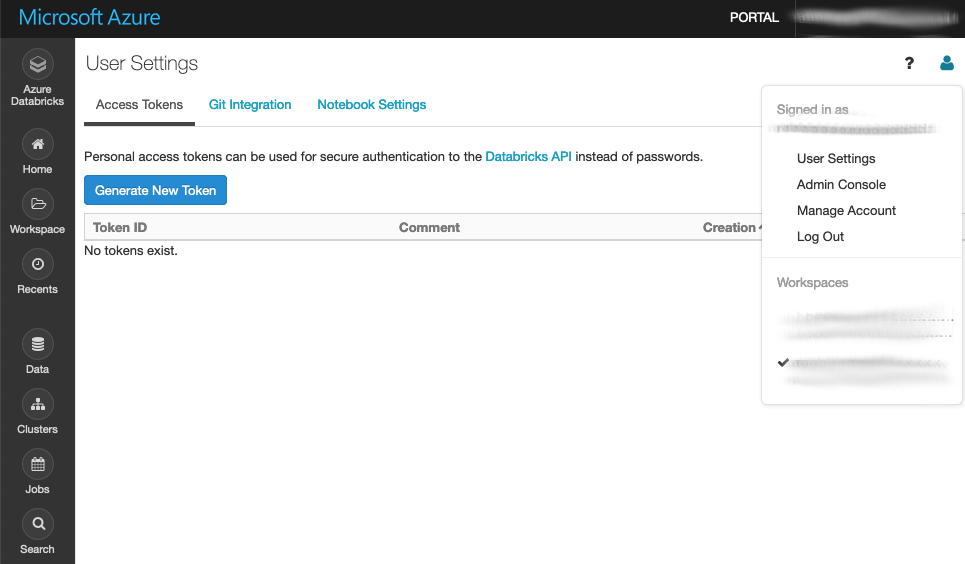Select the checked current workspace entry
The width and height of the screenshot is (965, 564).
863,370
